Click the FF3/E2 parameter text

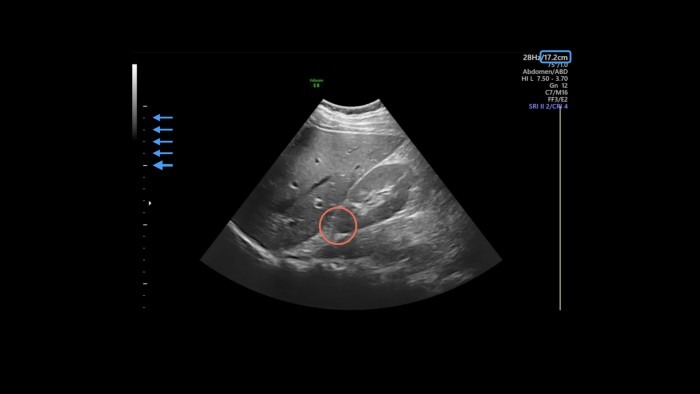(x=558, y=100)
